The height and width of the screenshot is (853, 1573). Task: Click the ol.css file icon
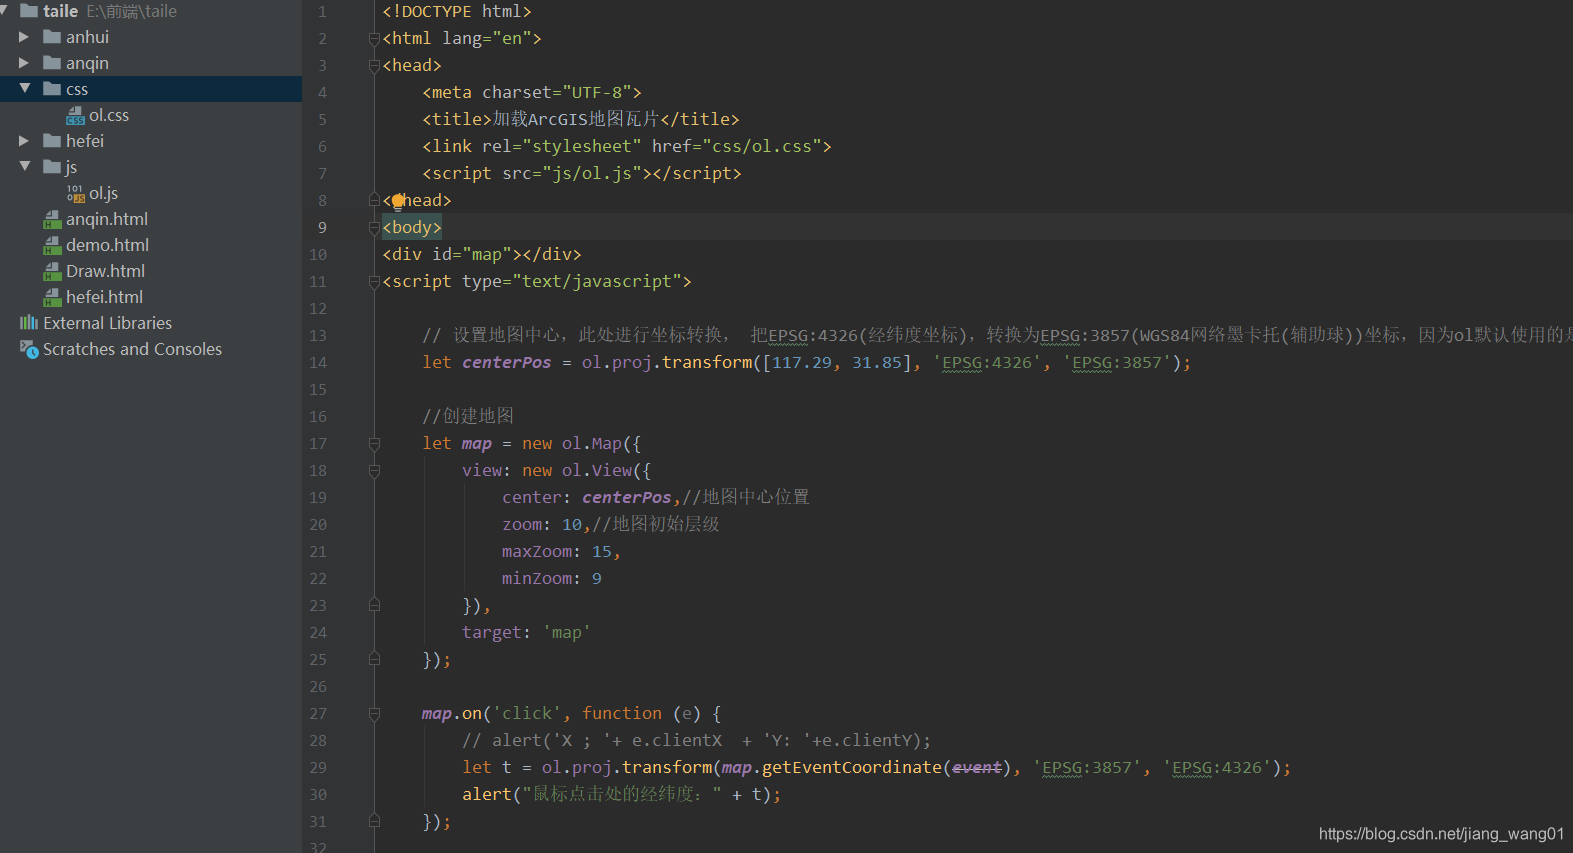tap(75, 116)
